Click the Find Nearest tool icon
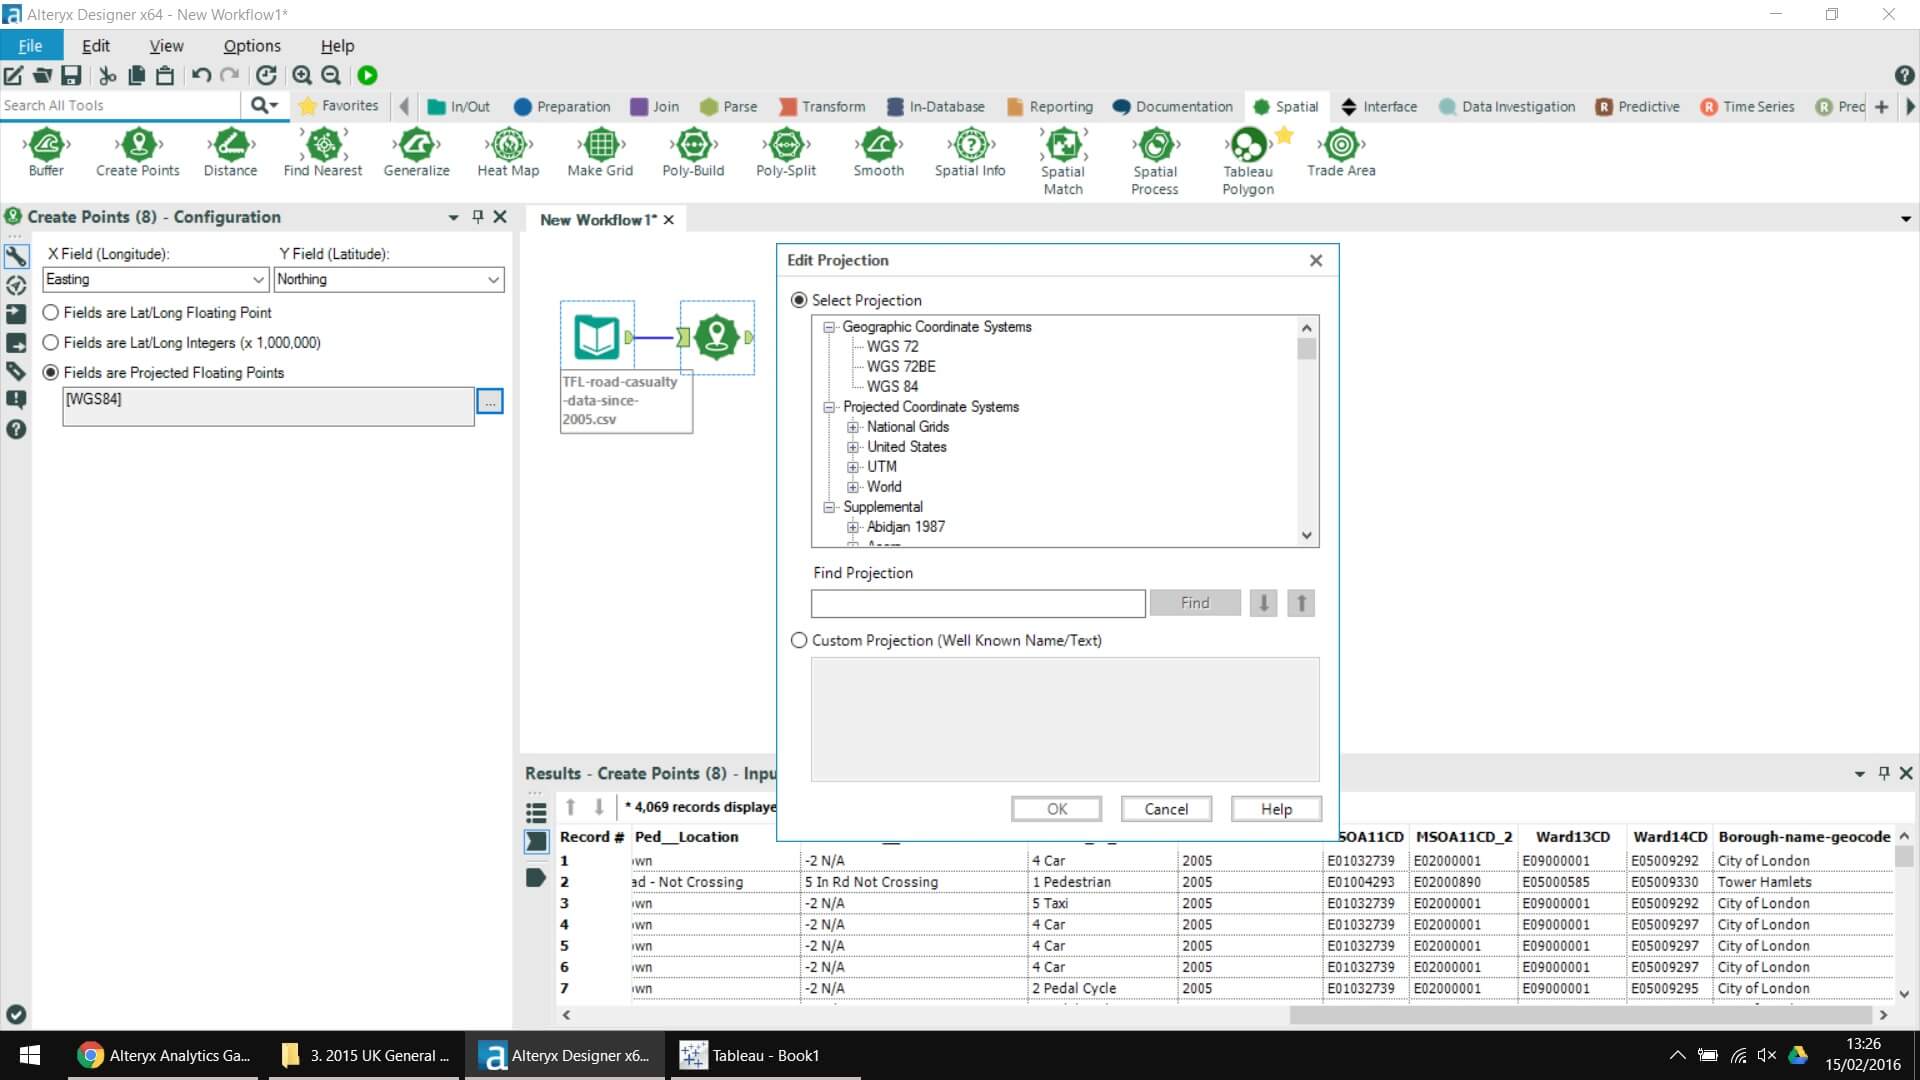Image resolution: width=1920 pixels, height=1080 pixels. (323, 146)
